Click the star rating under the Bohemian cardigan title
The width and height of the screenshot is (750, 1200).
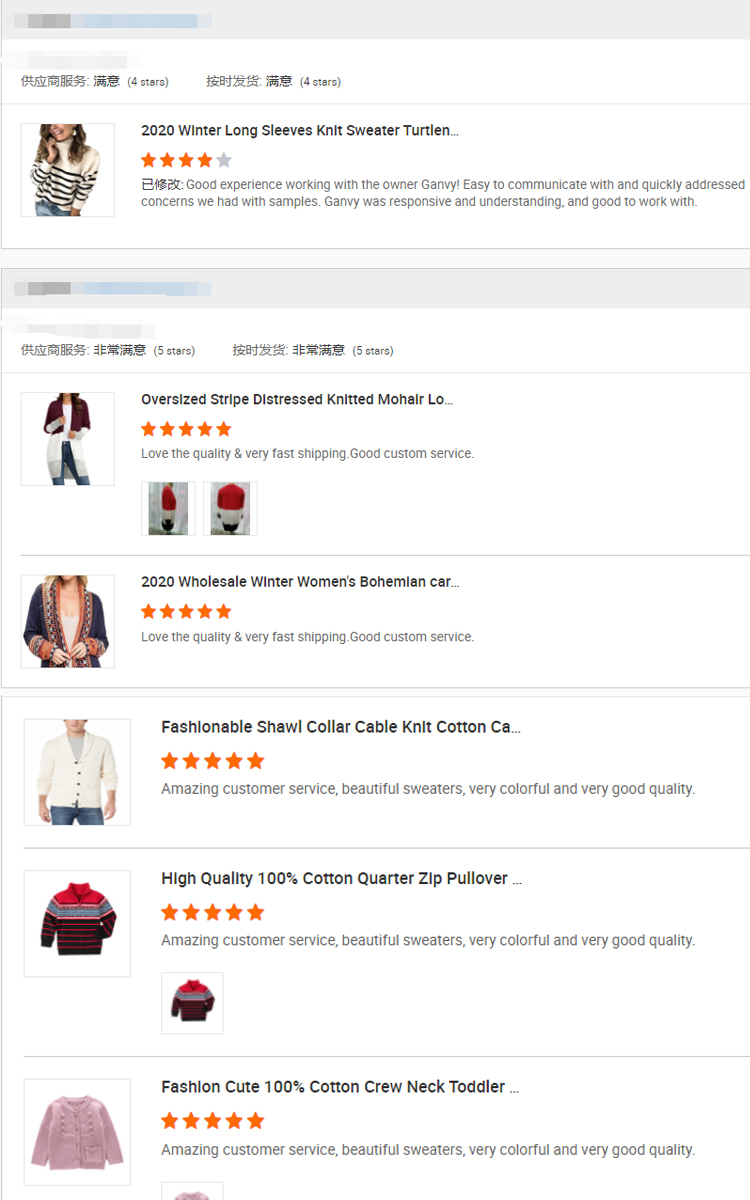pyautogui.click(x=186, y=611)
